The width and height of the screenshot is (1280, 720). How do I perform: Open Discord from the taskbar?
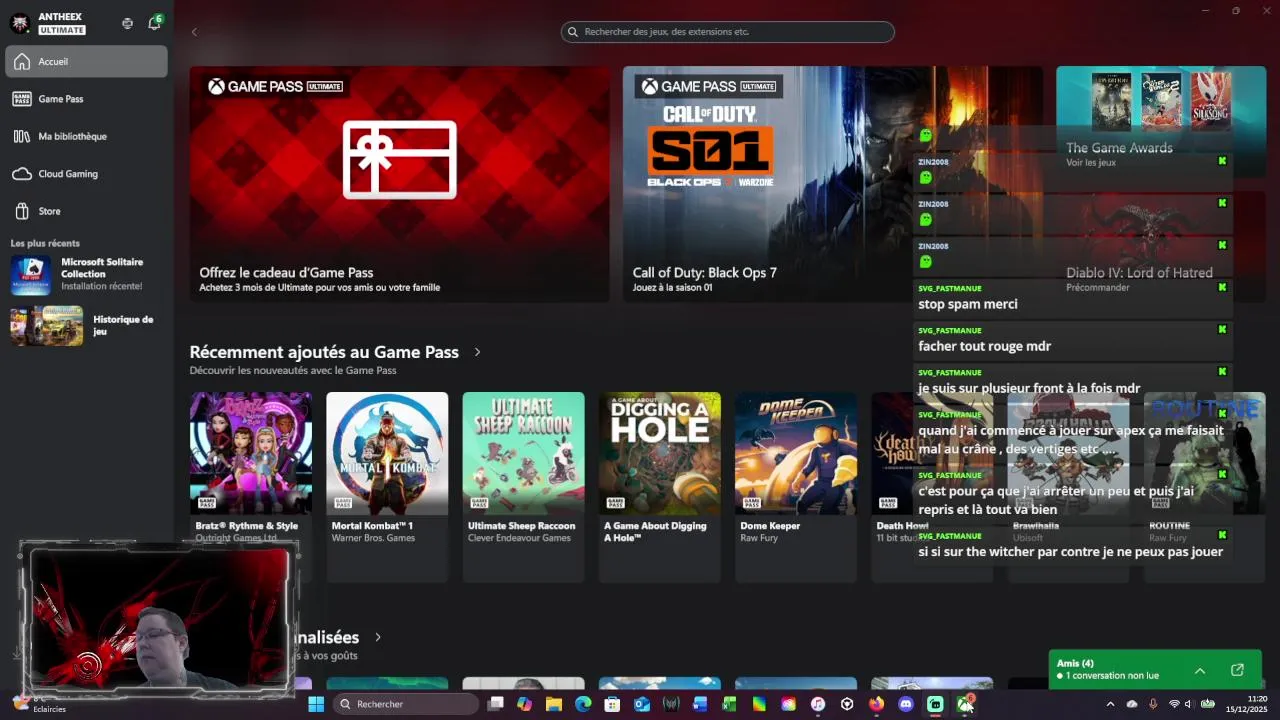coord(906,704)
